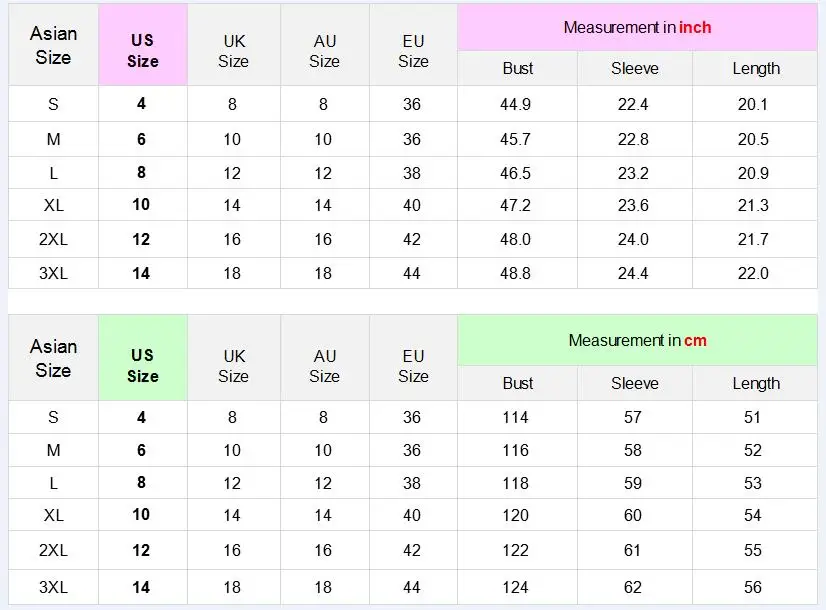The height and width of the screenshot is (610, 826).
Task: Select the Length header in inch table
Action: point(756,68)
